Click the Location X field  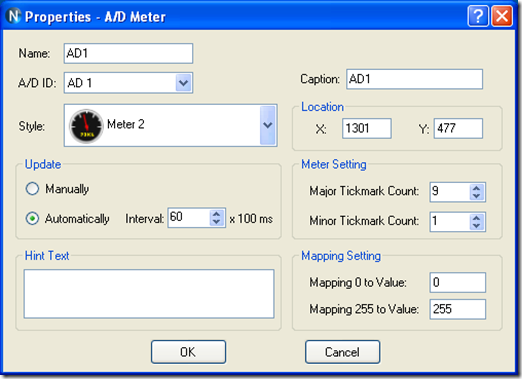click(367, 128)
